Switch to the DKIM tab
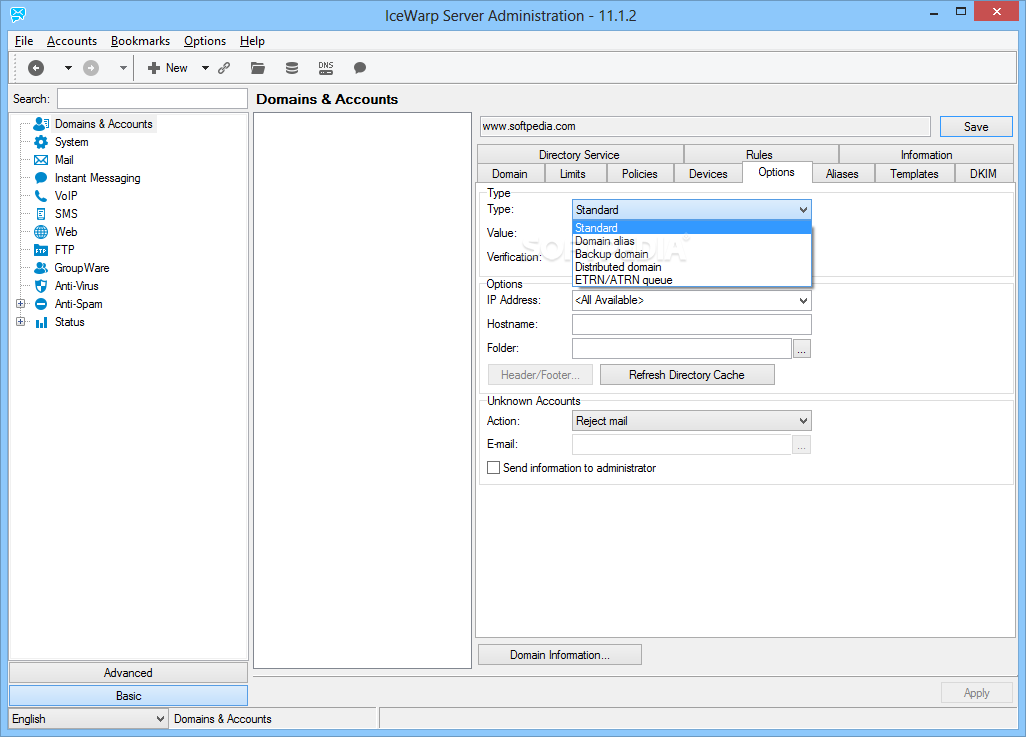Viewport: 1026px width, 737px height. pos(983,173)
